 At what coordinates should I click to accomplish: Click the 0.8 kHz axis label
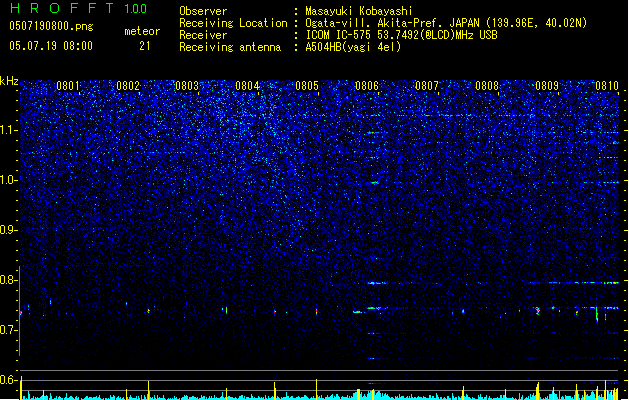pos(9,280)
